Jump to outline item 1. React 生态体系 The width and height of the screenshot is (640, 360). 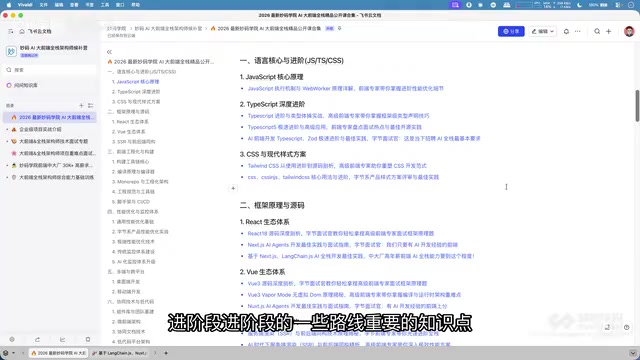click(130, 122)
